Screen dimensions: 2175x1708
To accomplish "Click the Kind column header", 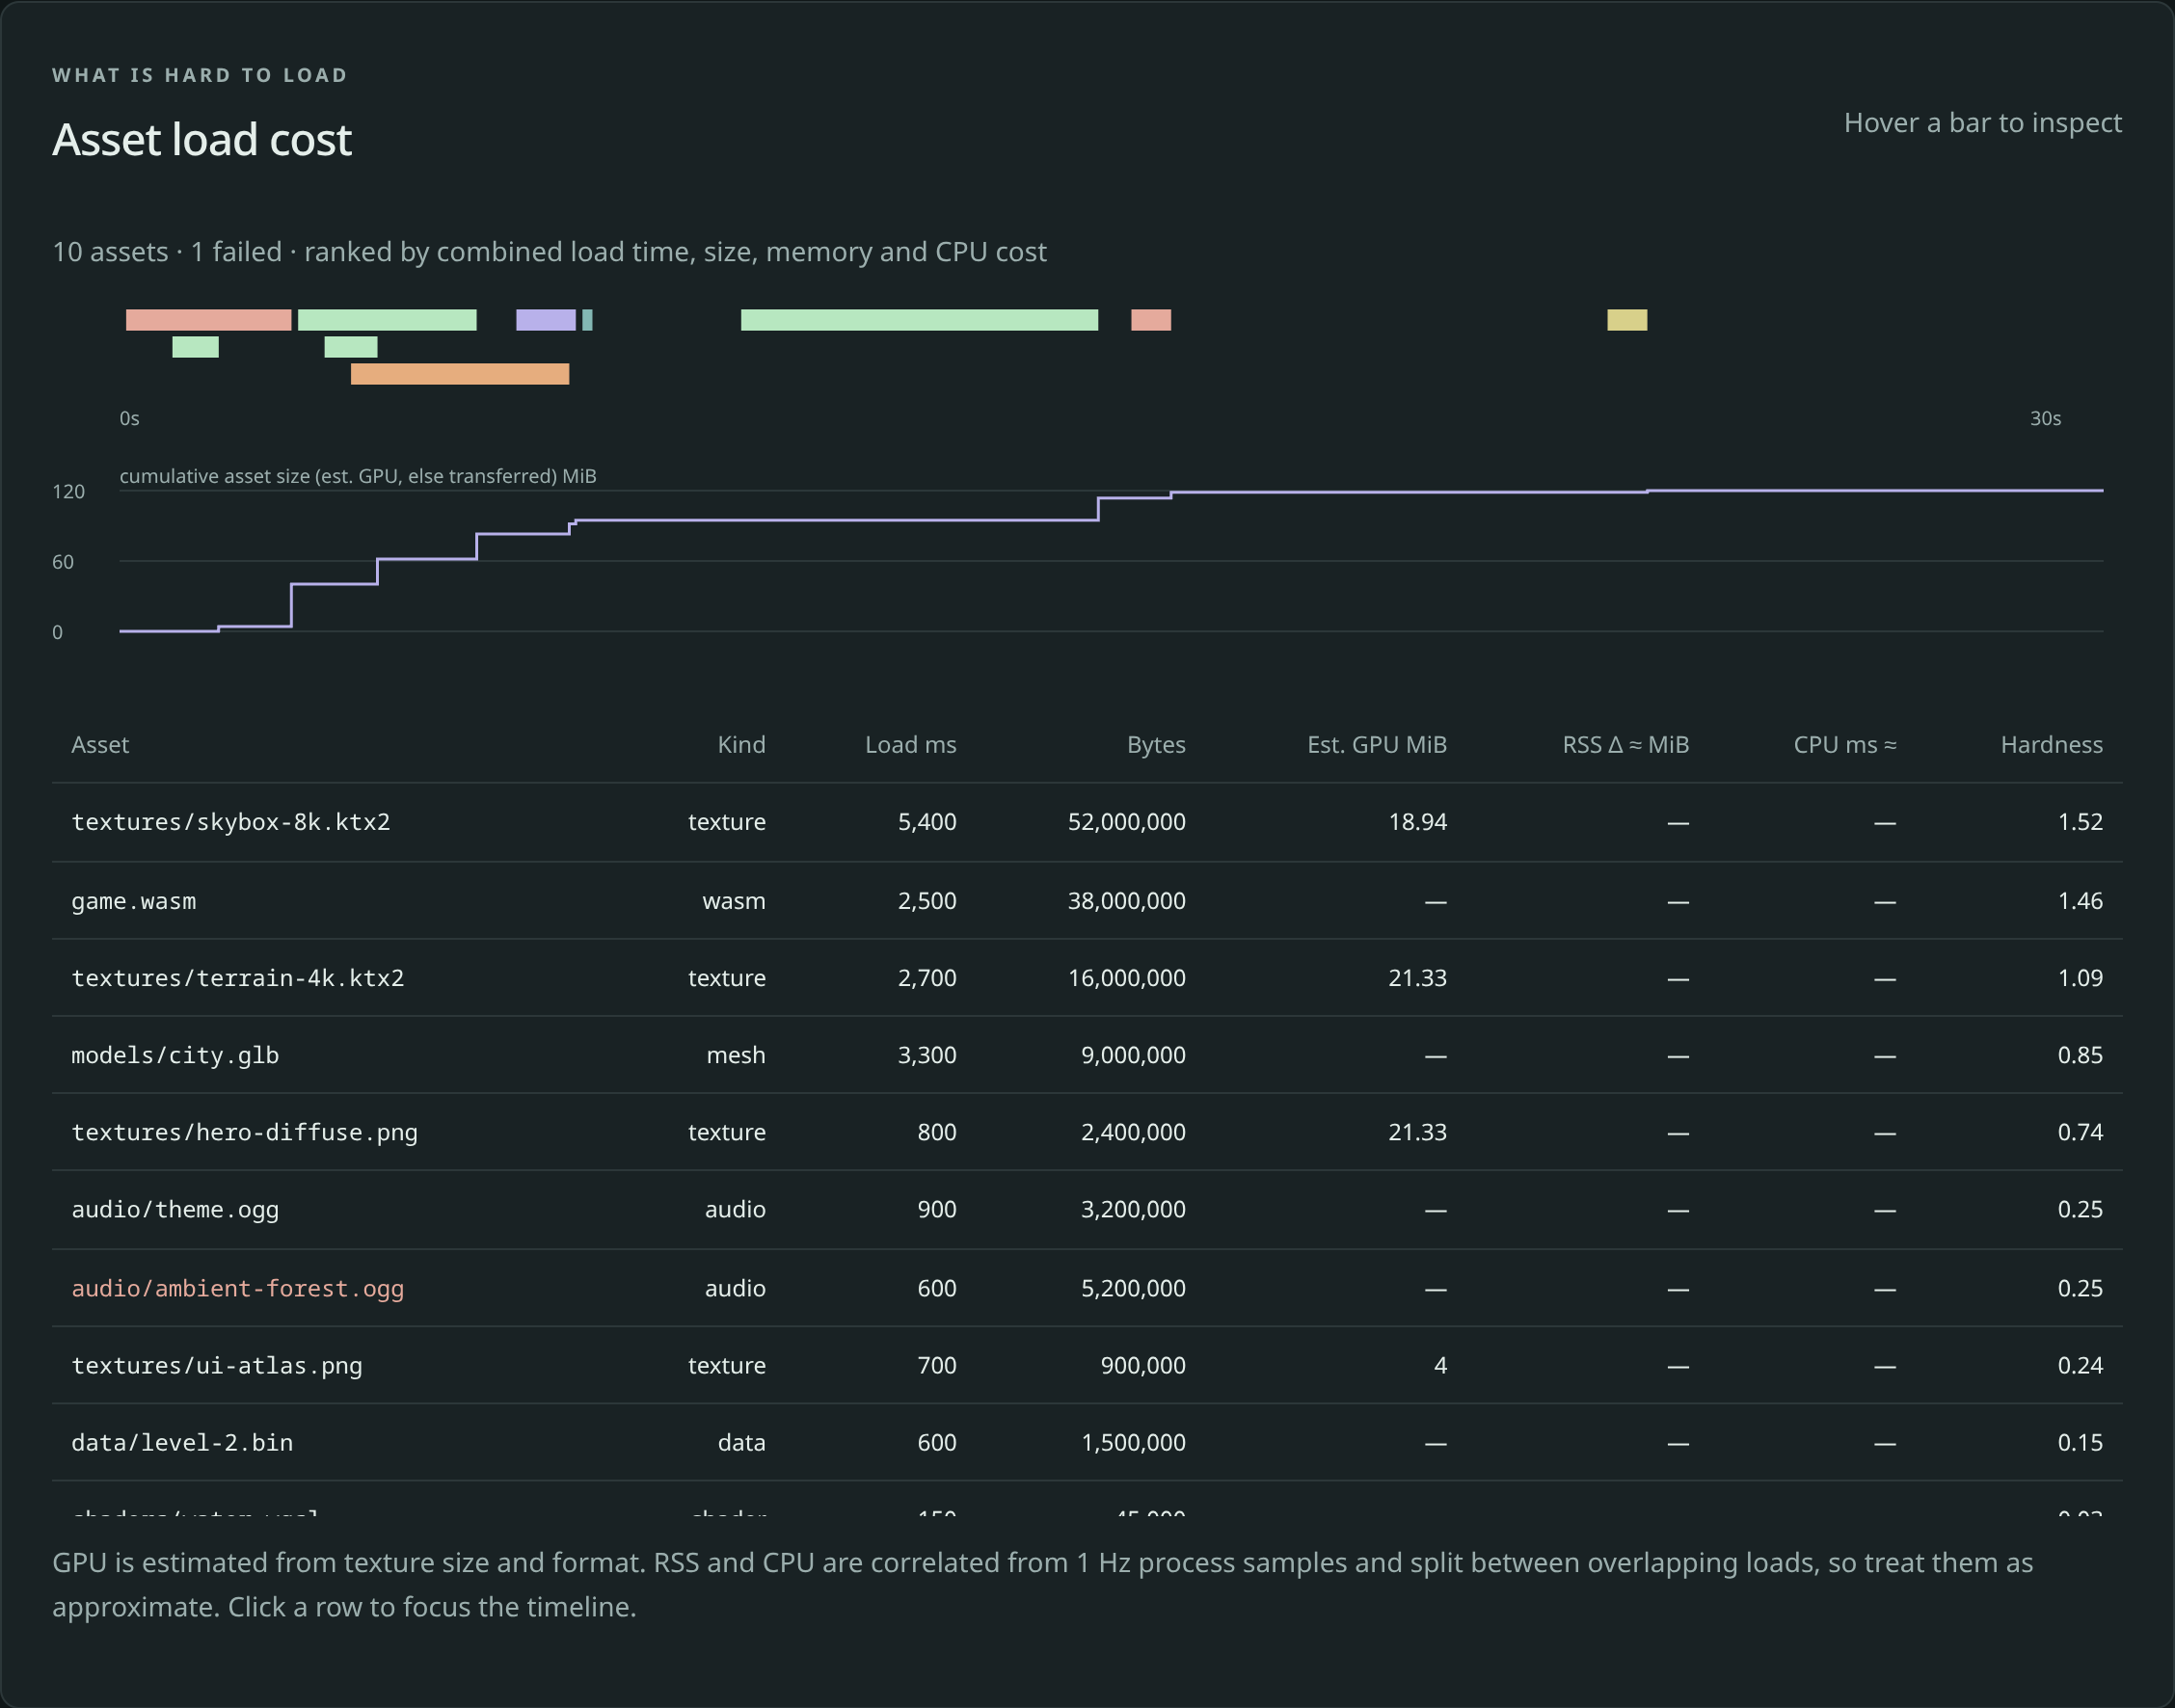I will click(741, 745).
